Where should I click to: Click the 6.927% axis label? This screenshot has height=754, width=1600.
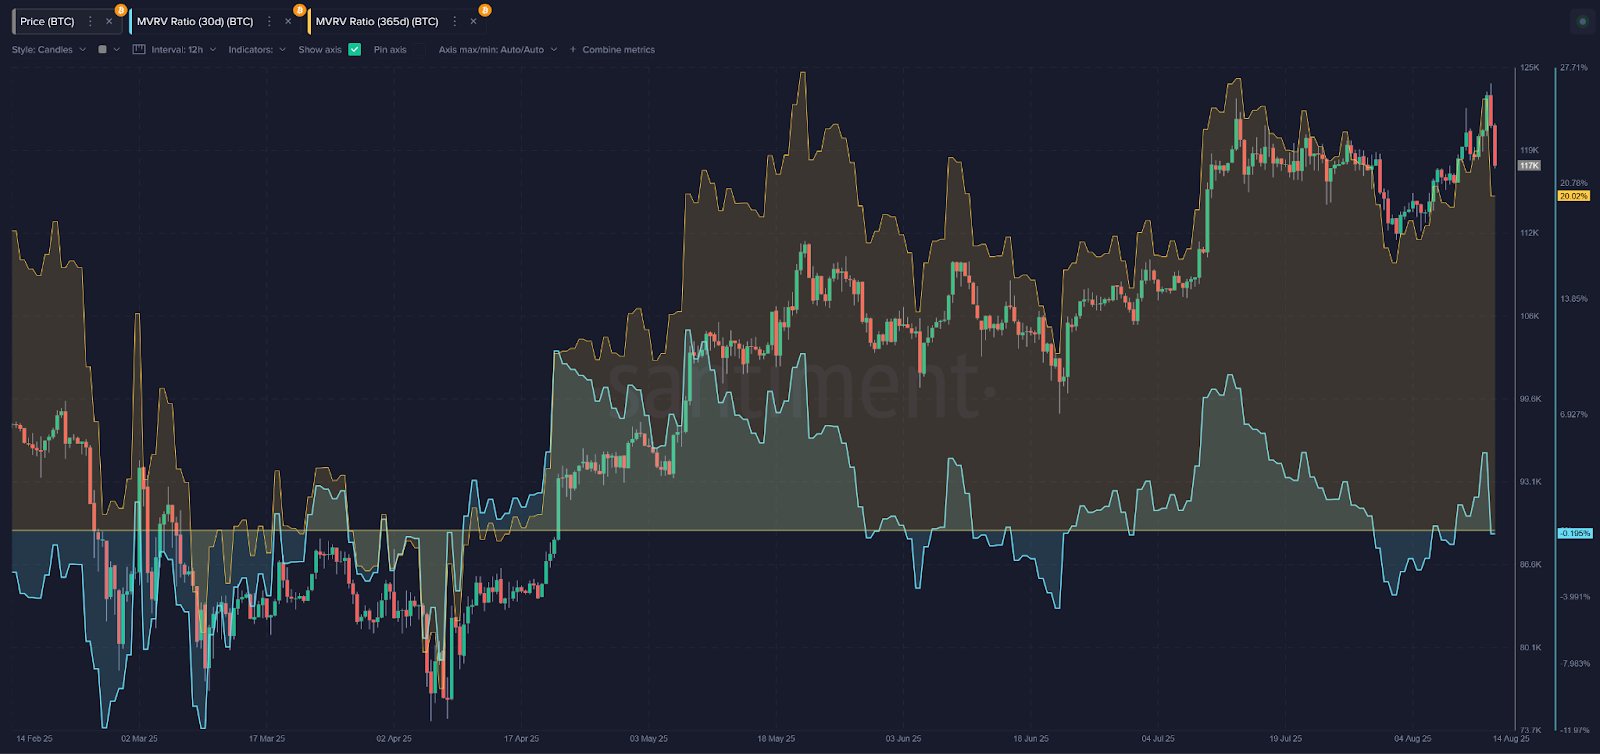pos(1574,415)
